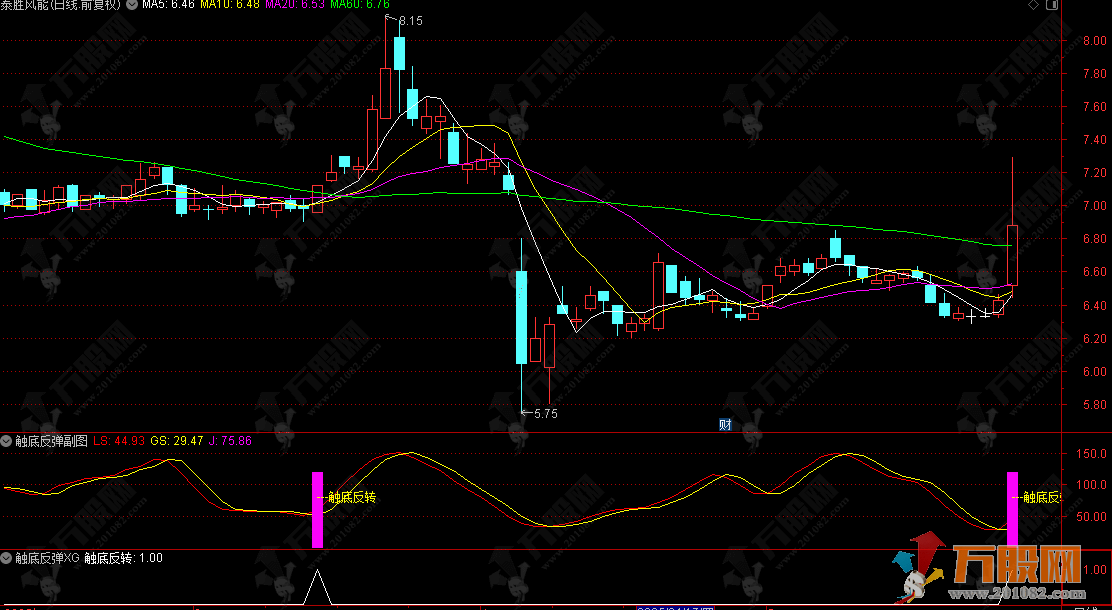
Task: Click the panel layout icon at top right
Action: click(x=1052, y=5)
